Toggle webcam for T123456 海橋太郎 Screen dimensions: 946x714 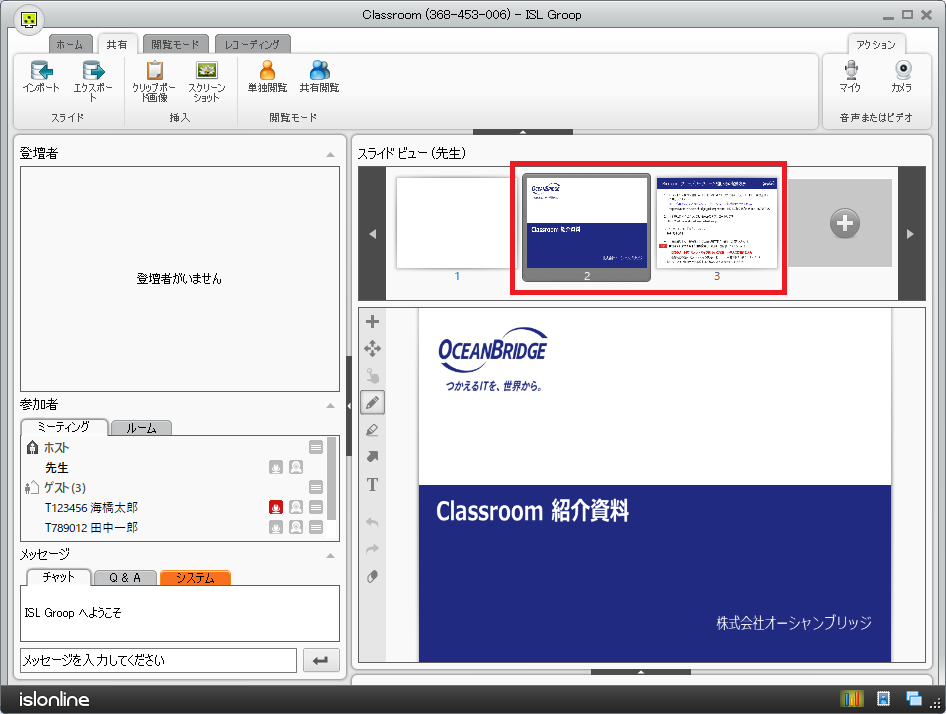tap(296, 507)
